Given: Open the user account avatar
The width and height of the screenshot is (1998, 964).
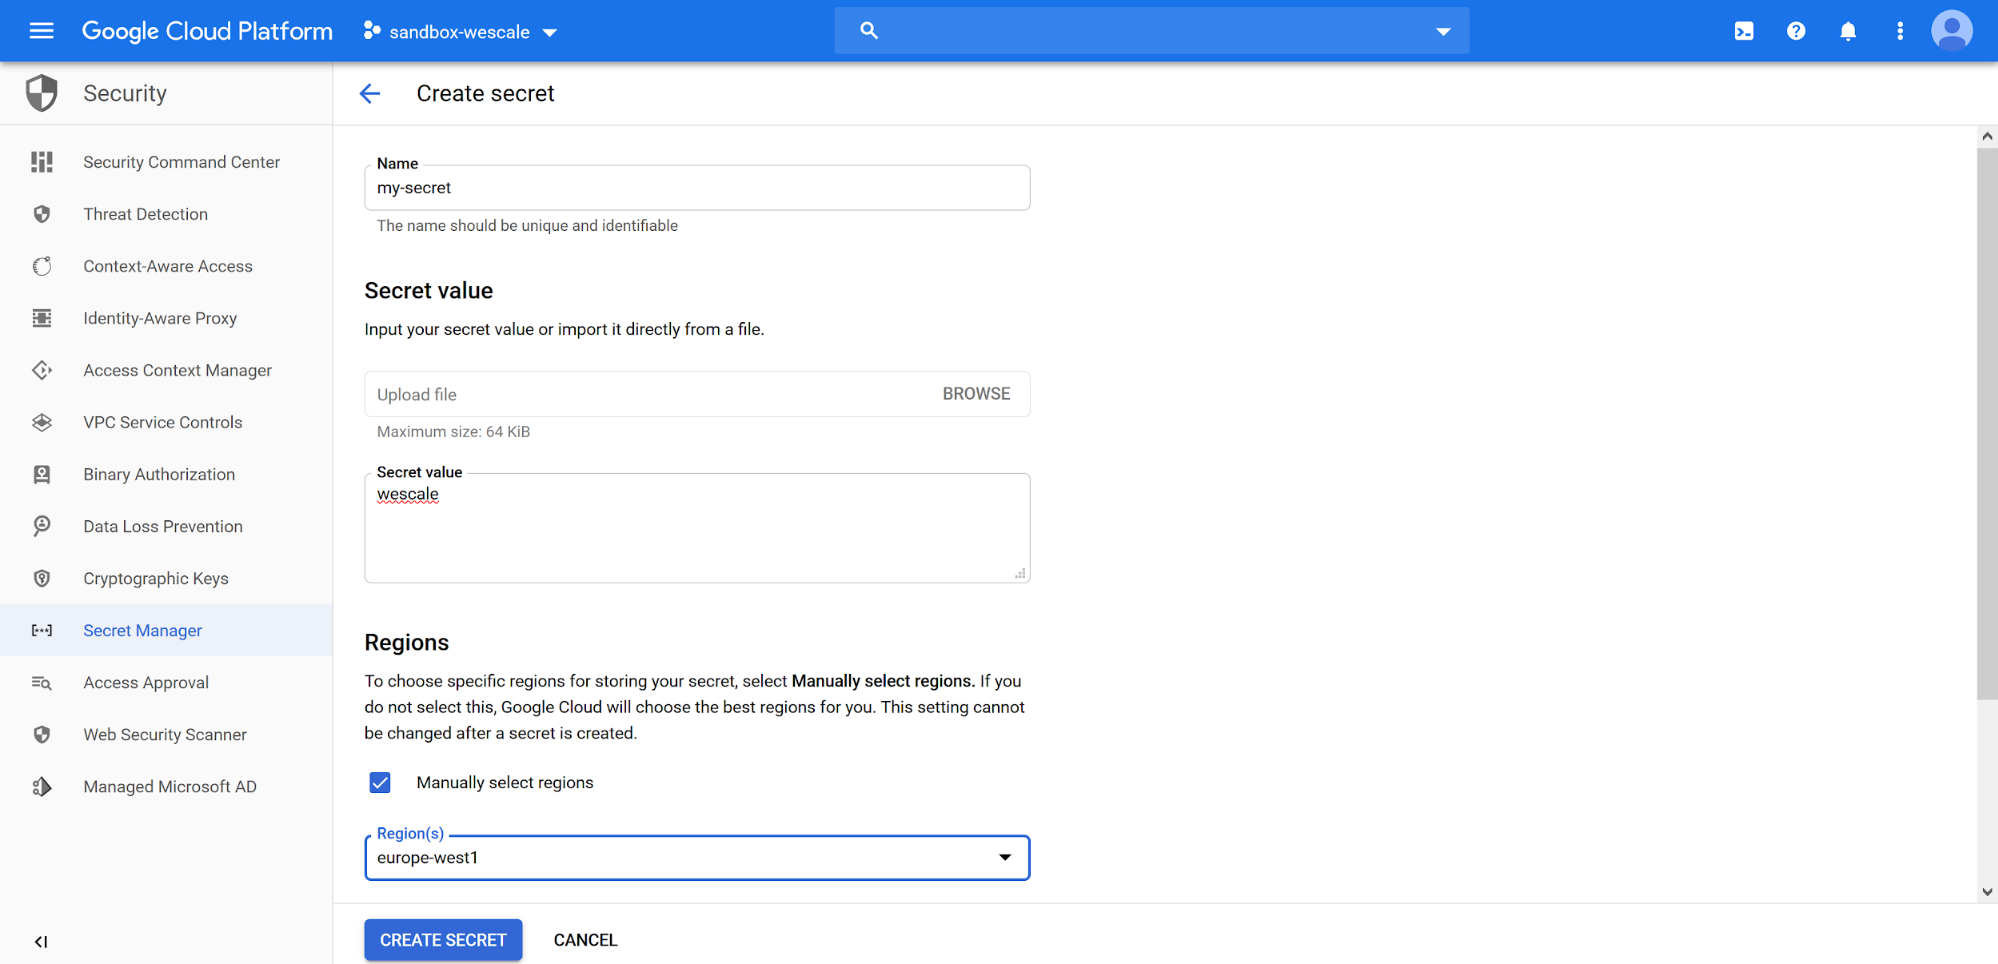Looking at the screenshot, I should coord(1952,31).
